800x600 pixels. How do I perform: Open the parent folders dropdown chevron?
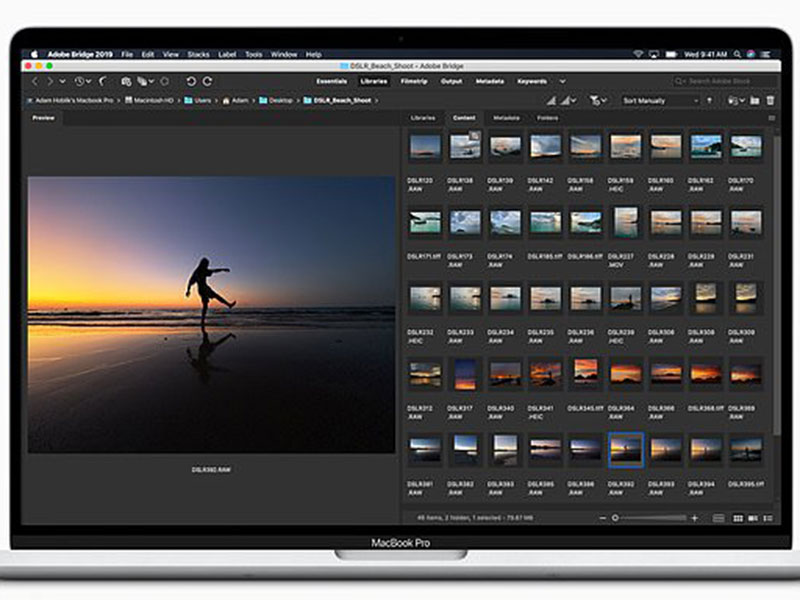point(62,81)
